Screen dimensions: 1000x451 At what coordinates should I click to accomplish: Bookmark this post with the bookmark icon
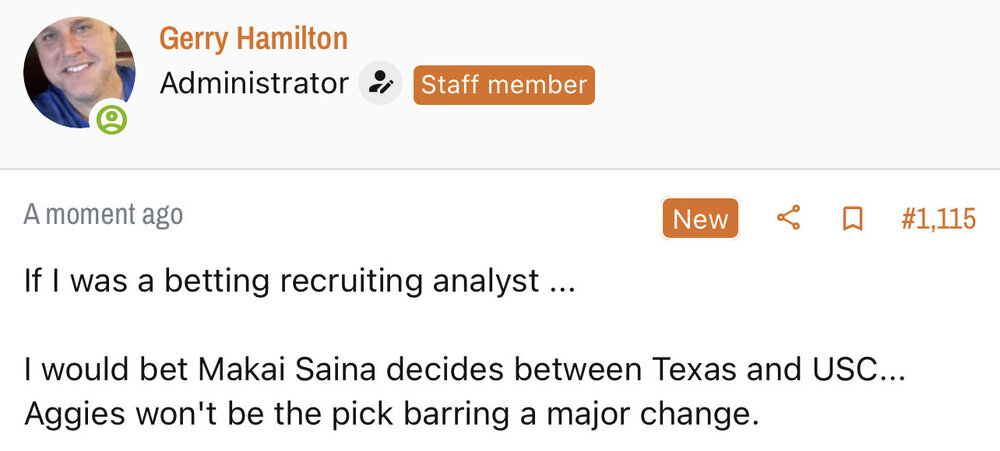tap(853, 219)
